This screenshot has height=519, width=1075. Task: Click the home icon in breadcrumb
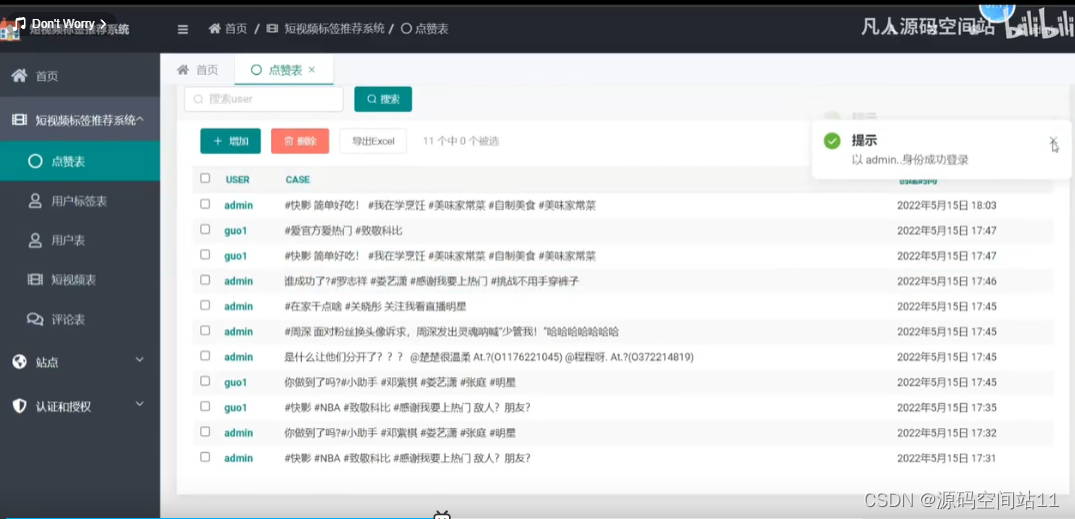(215, 28)
